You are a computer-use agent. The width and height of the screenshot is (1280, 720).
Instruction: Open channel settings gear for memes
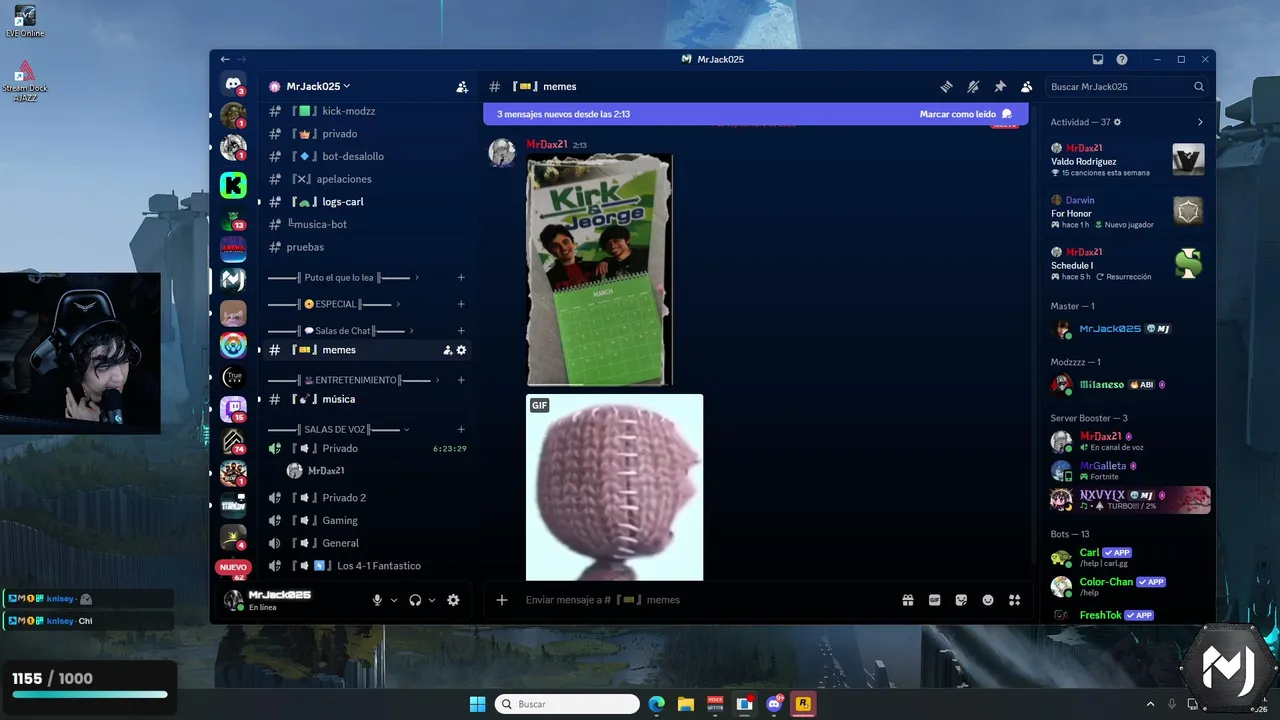pos(461,350)
